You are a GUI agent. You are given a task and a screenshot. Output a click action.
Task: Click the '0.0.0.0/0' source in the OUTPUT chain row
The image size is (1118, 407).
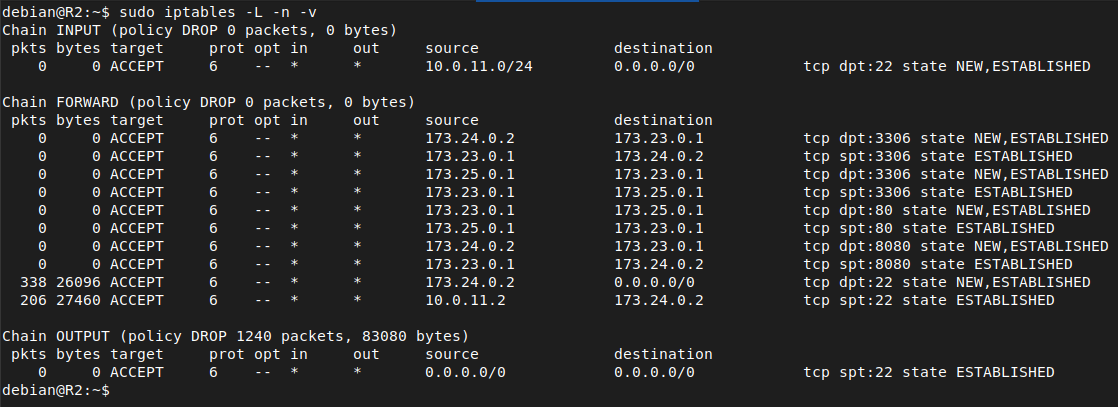[x=466, y=372]
